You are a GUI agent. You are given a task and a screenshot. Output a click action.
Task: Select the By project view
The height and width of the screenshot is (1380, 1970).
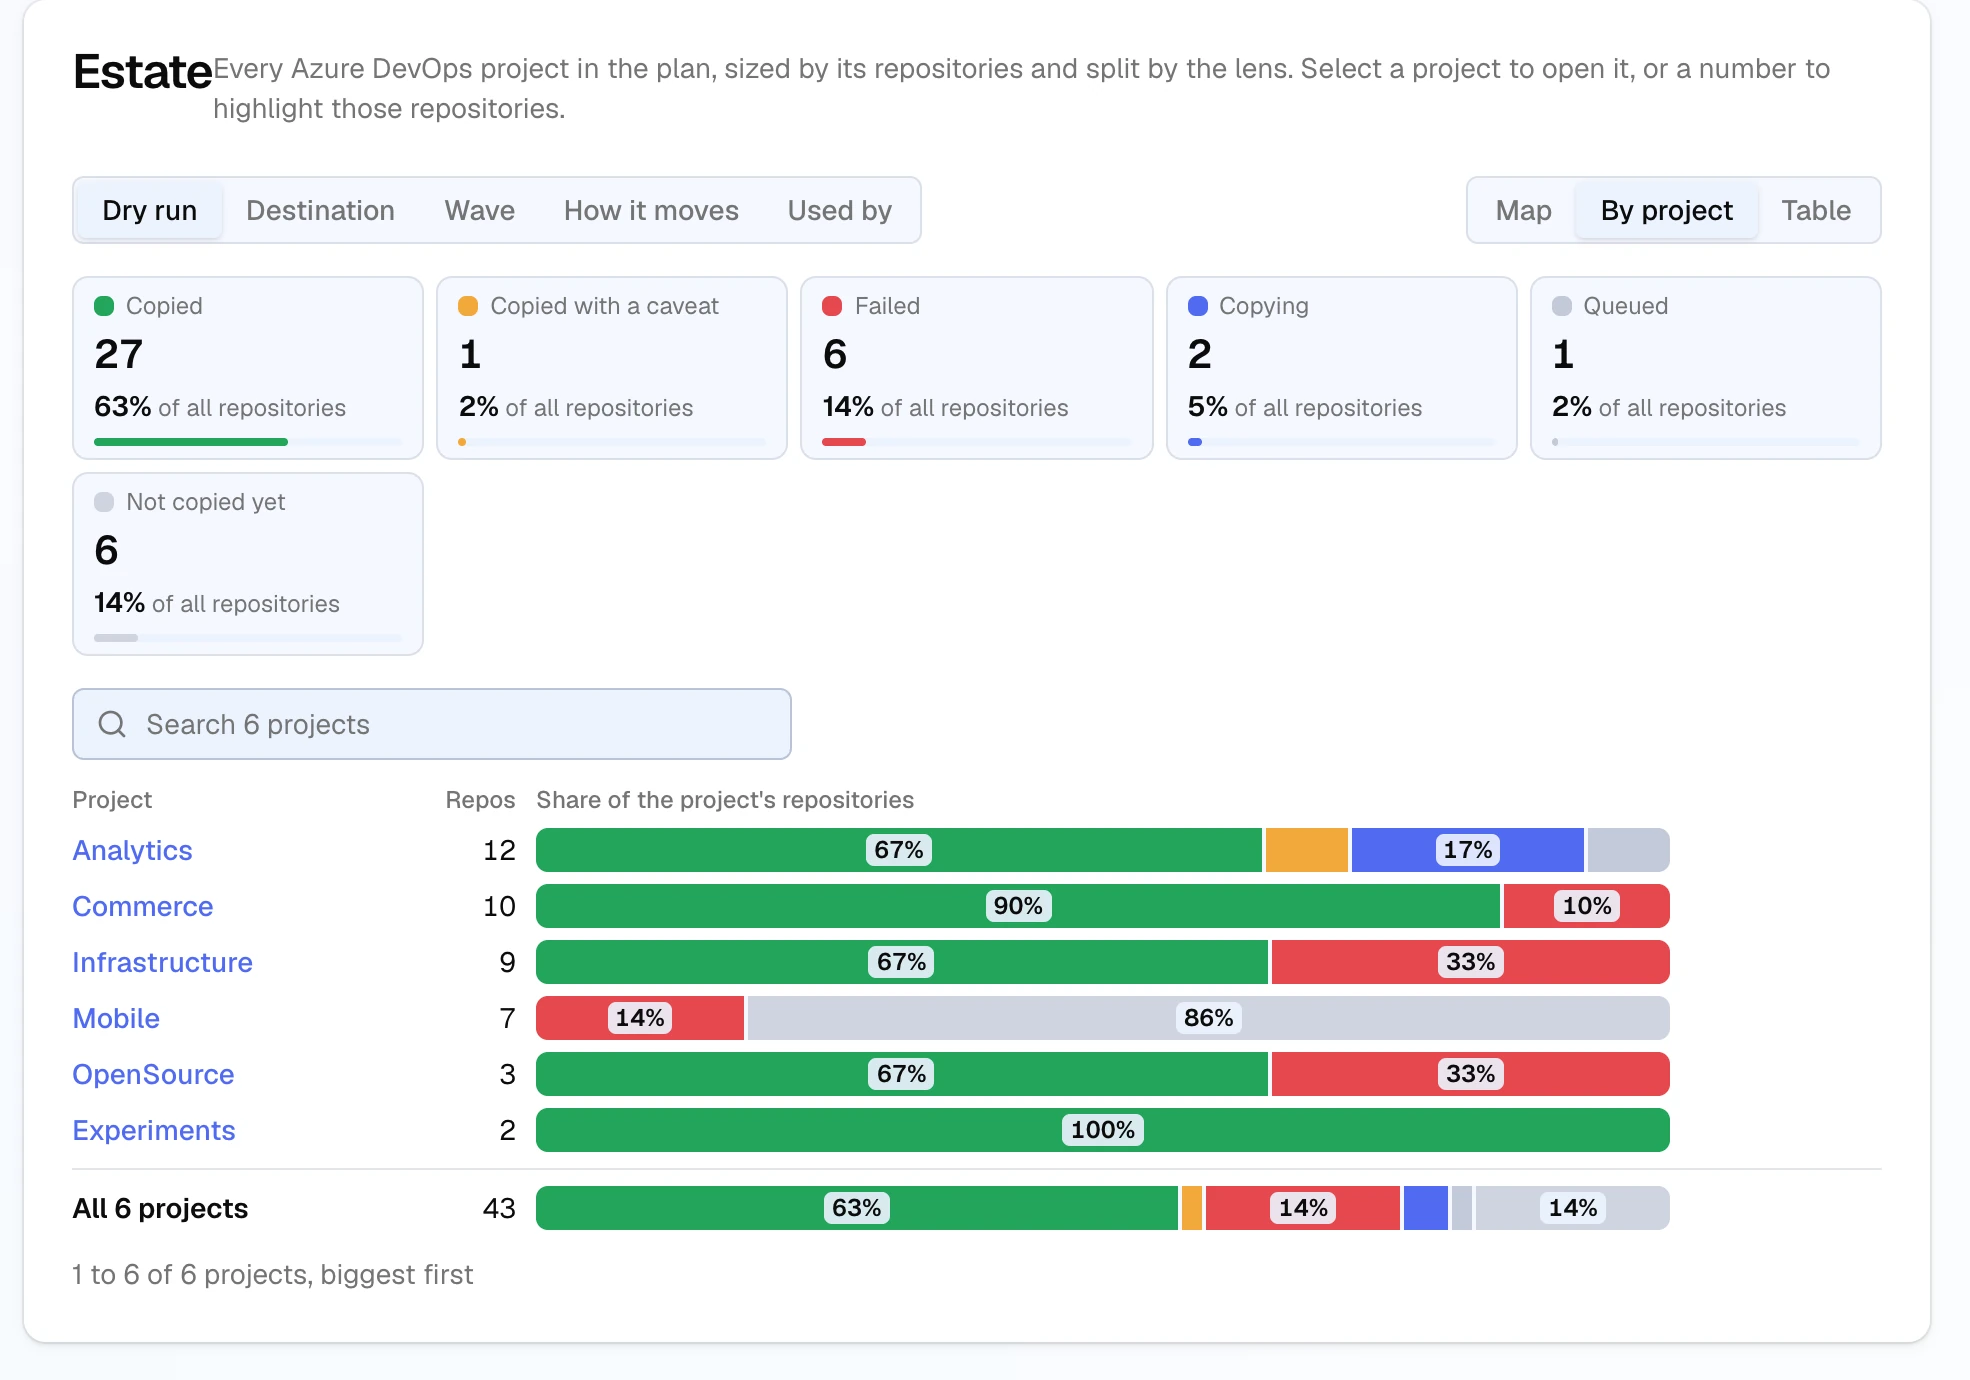pyautogui.click(x=1666, y=210)
